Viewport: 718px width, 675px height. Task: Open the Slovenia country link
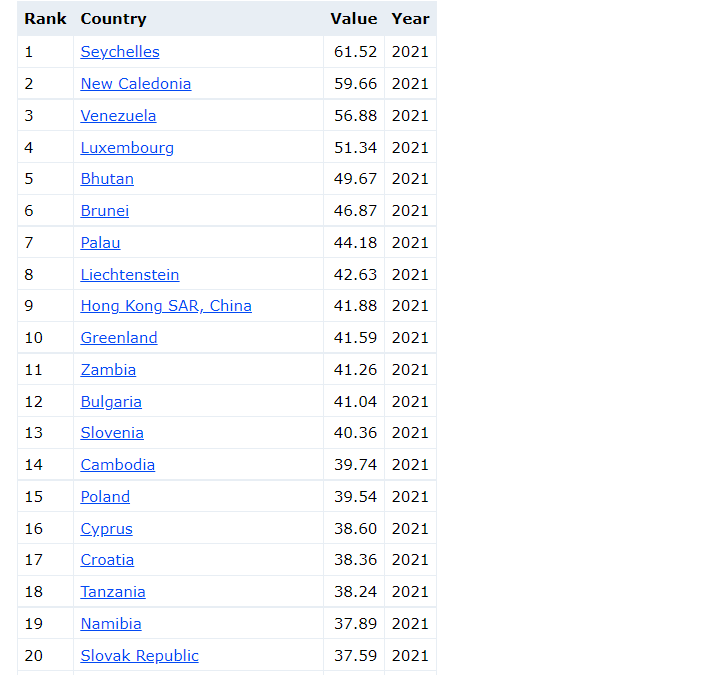pyautogui.click(x=112, y=433)
